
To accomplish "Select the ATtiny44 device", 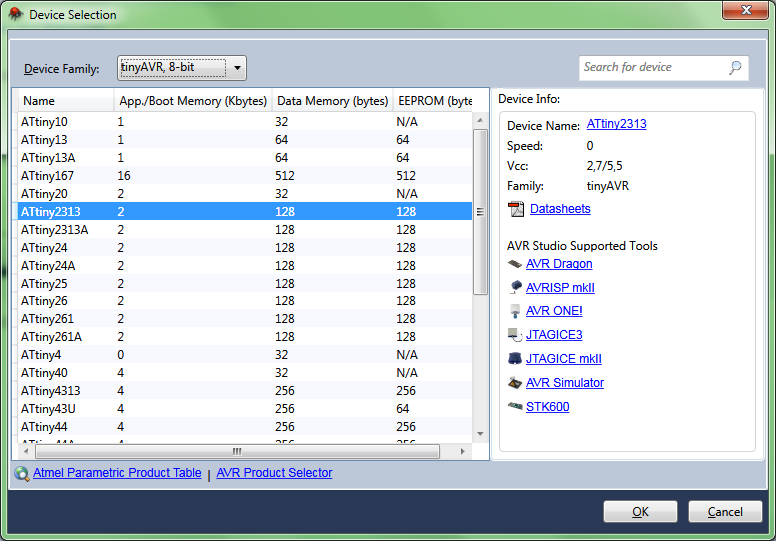I will pos(245,427).
